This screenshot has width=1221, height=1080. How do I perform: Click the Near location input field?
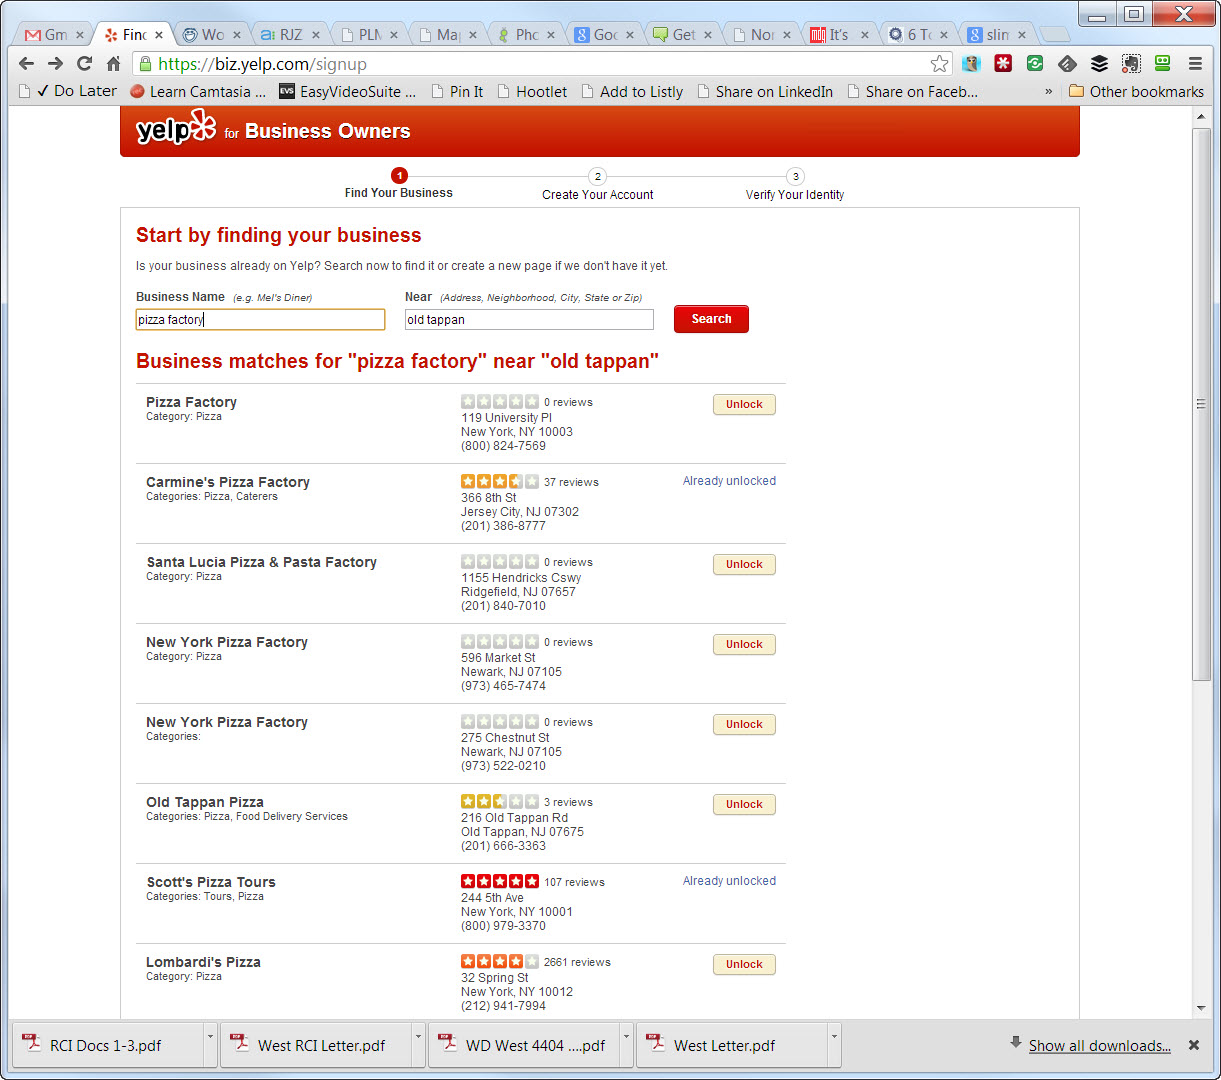tap(529, 320)
